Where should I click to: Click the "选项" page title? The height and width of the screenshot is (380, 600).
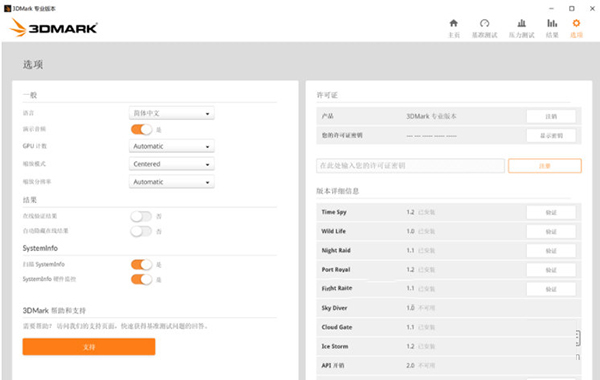[x=33, y=64]
